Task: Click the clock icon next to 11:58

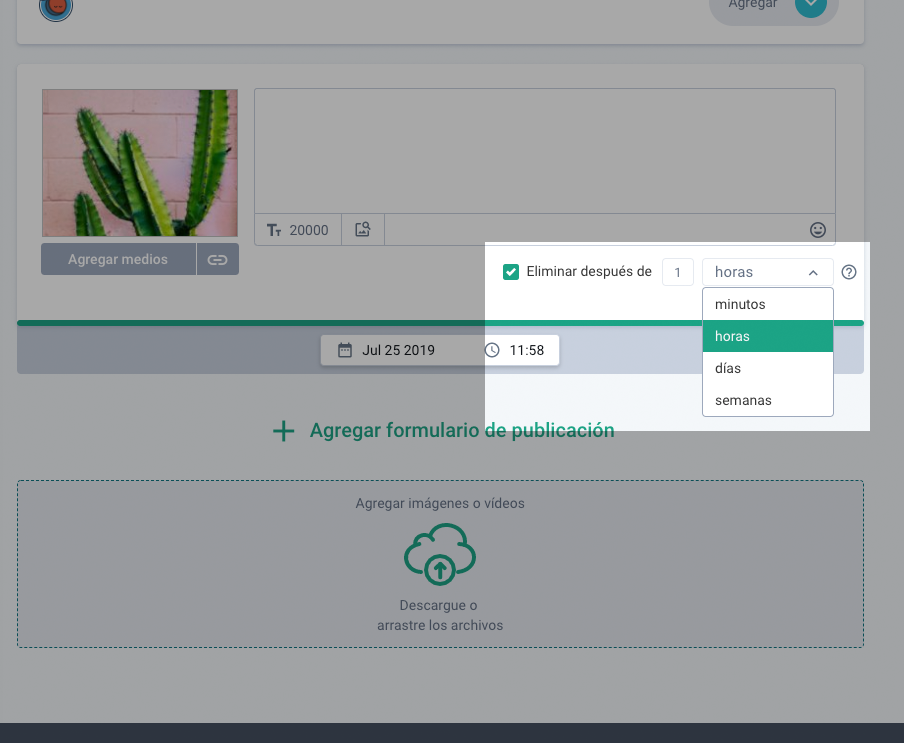Action: click(492, 351)
